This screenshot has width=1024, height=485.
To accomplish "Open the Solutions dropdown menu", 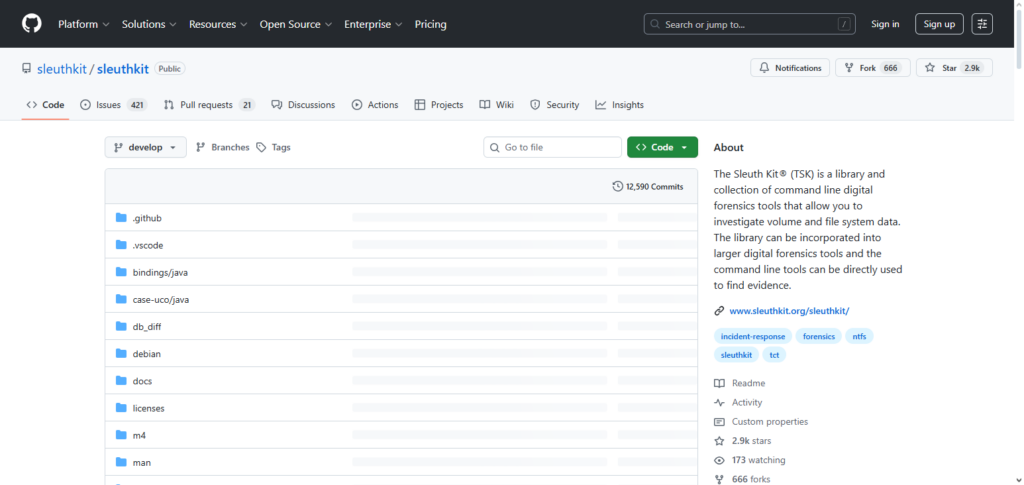I will pyautogui.click(x=149, y=24).
